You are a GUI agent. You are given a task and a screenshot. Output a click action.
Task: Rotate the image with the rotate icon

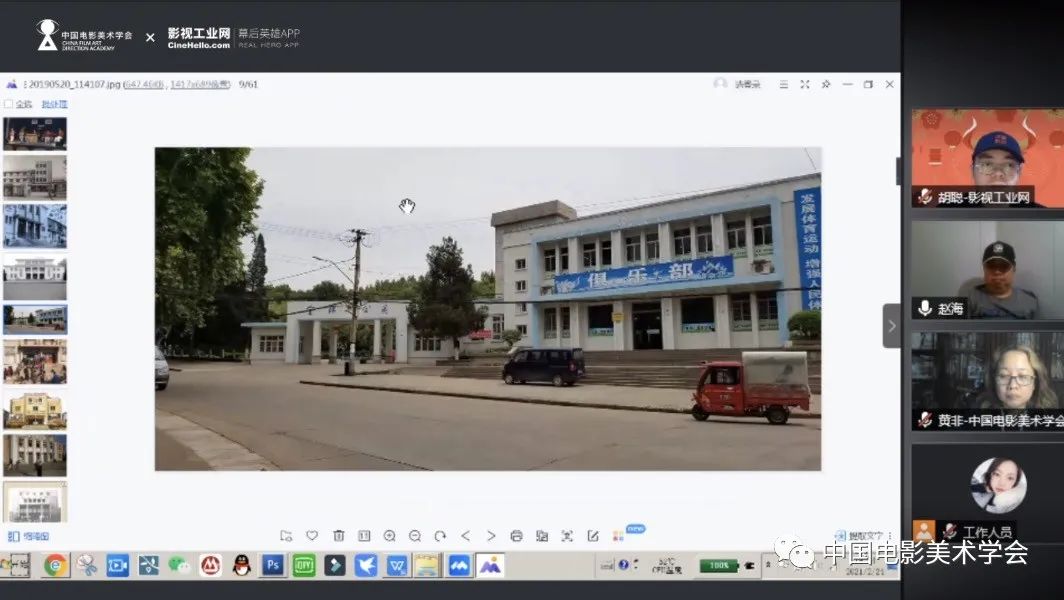click(x=440, y=536)
